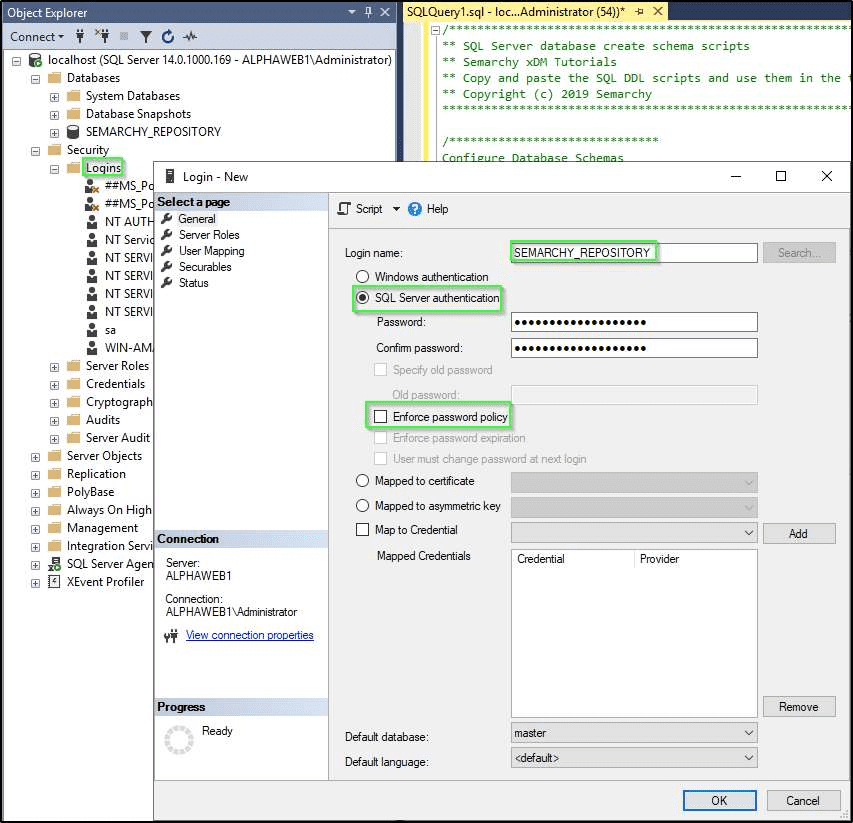Open the Server Roles page

tap(209, 235)
